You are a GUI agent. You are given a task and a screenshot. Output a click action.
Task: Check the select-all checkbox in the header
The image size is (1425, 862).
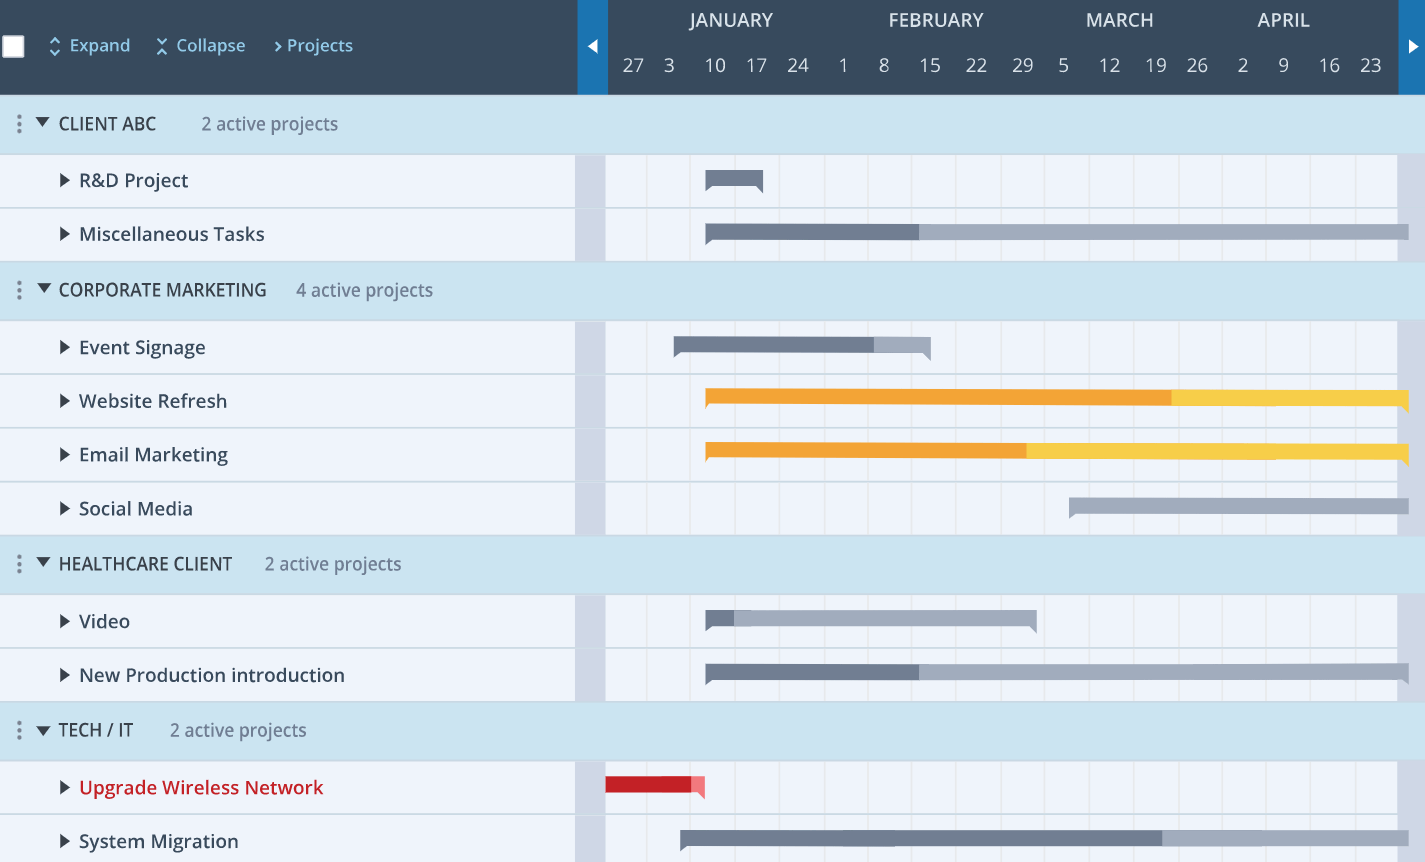coord(14,45)
